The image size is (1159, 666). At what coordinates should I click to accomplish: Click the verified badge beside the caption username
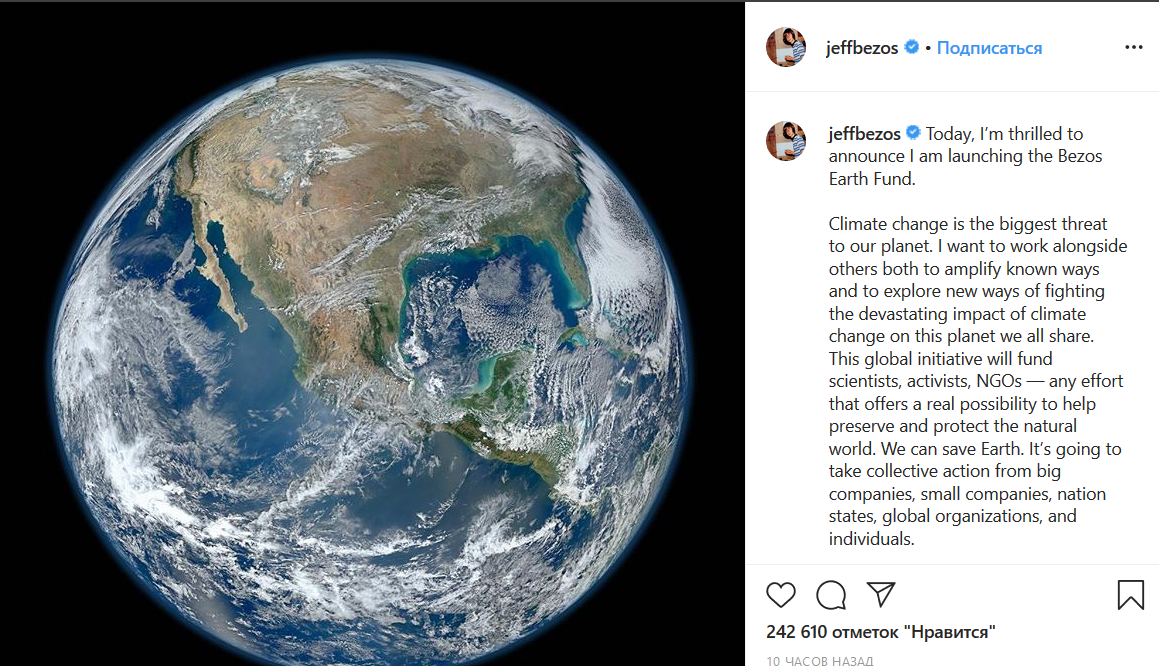coord(913,133)
